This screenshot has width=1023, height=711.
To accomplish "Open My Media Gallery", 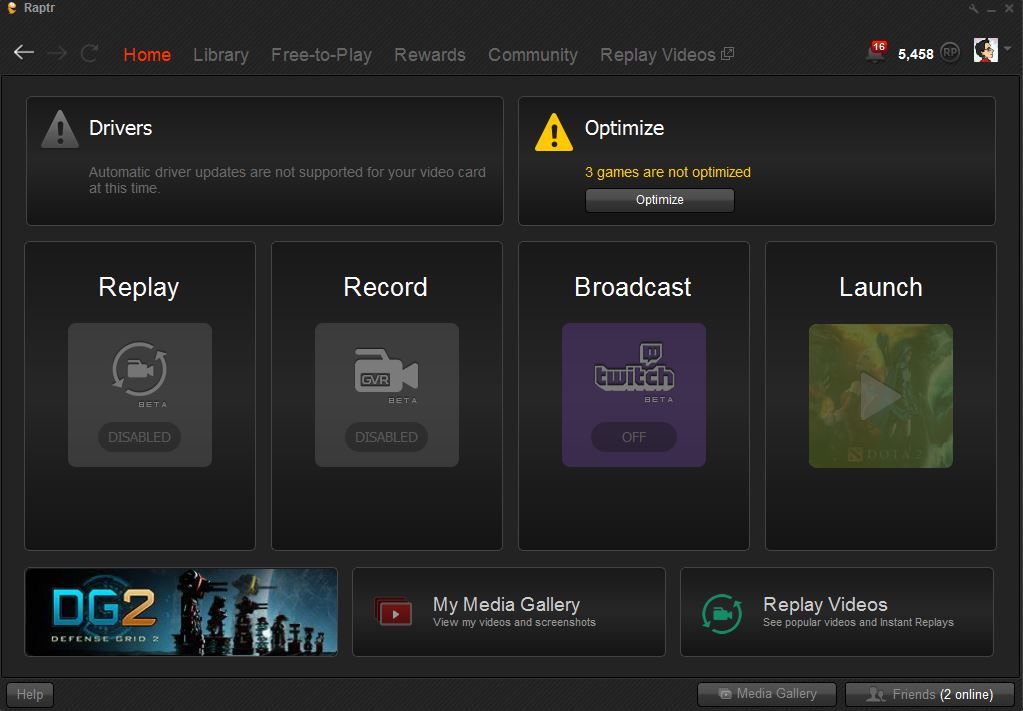I will 509,612.
